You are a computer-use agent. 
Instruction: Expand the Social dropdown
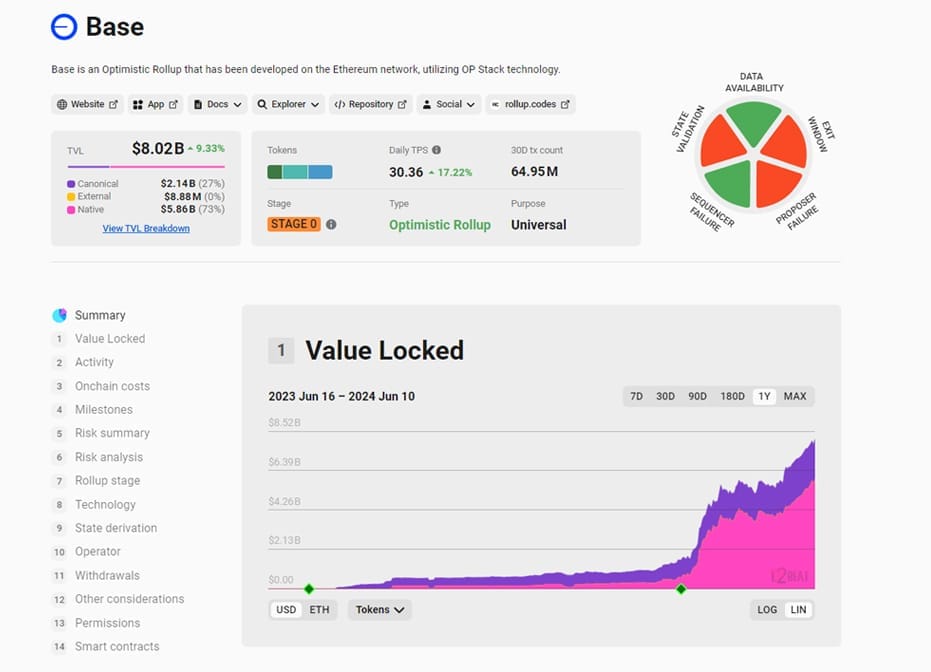449,104
